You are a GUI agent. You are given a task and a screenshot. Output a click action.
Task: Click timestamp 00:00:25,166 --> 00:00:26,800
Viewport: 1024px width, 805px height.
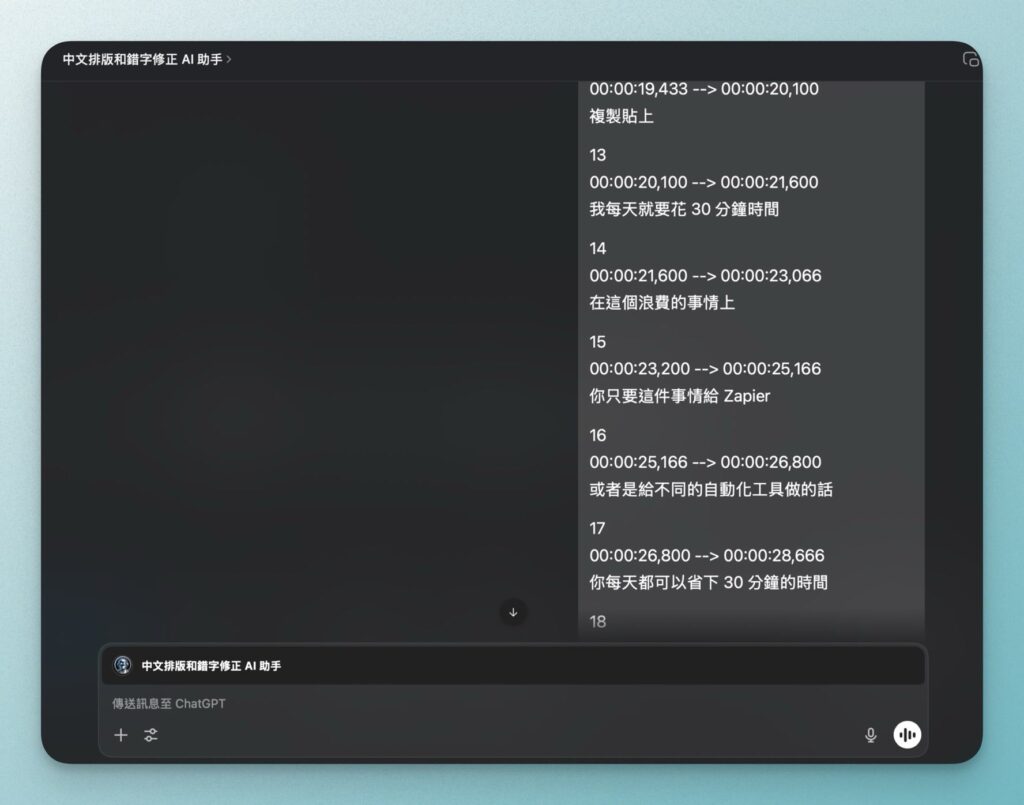coord(705,462)
